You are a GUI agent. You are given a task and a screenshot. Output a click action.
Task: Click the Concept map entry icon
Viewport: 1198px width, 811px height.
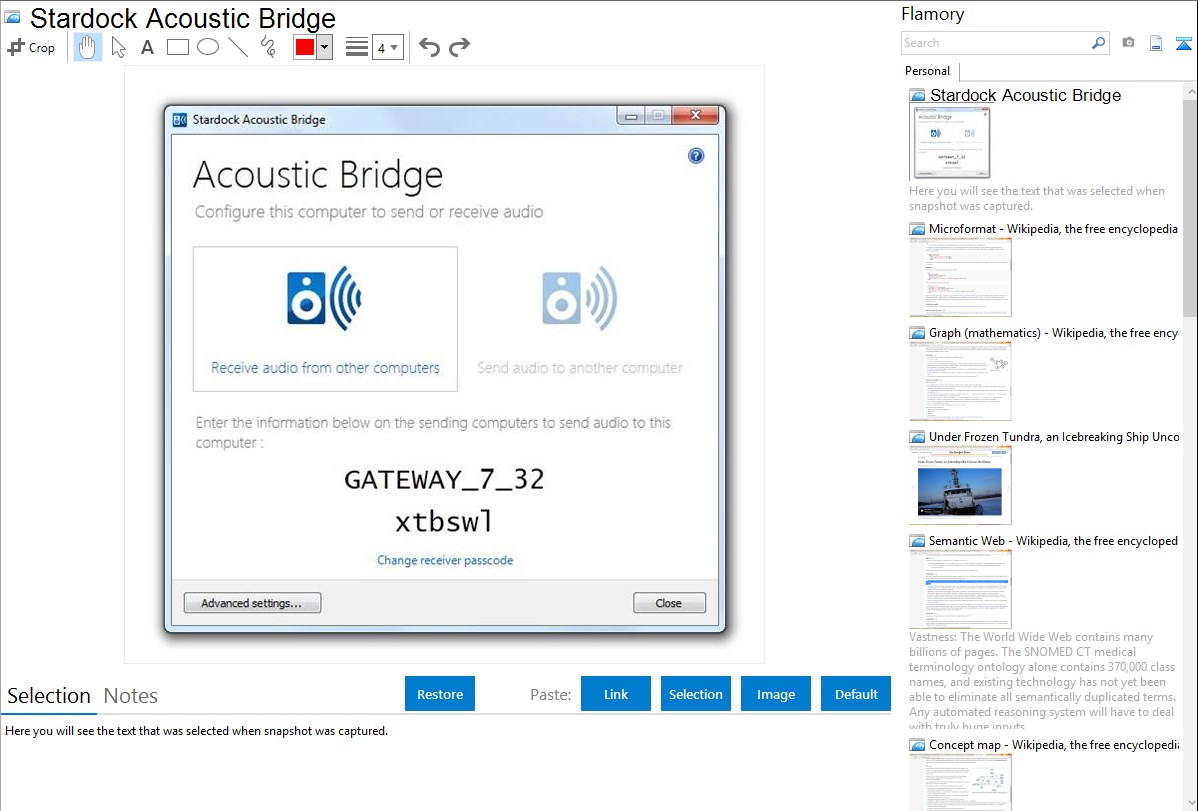click(918, 745)
